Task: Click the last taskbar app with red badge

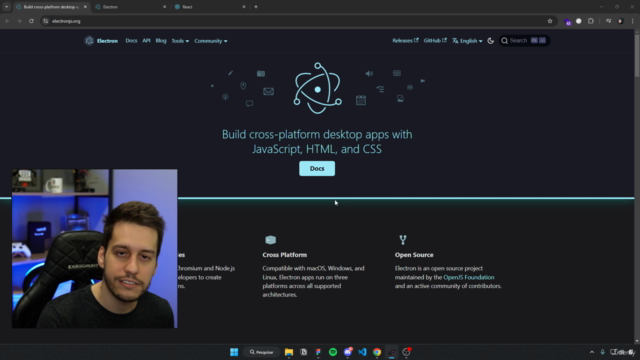Action: [407, 352]
